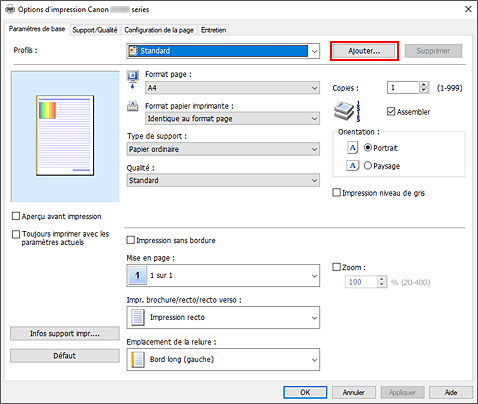Open the Emplacement de la reliure dropdown

coord(223,359)
